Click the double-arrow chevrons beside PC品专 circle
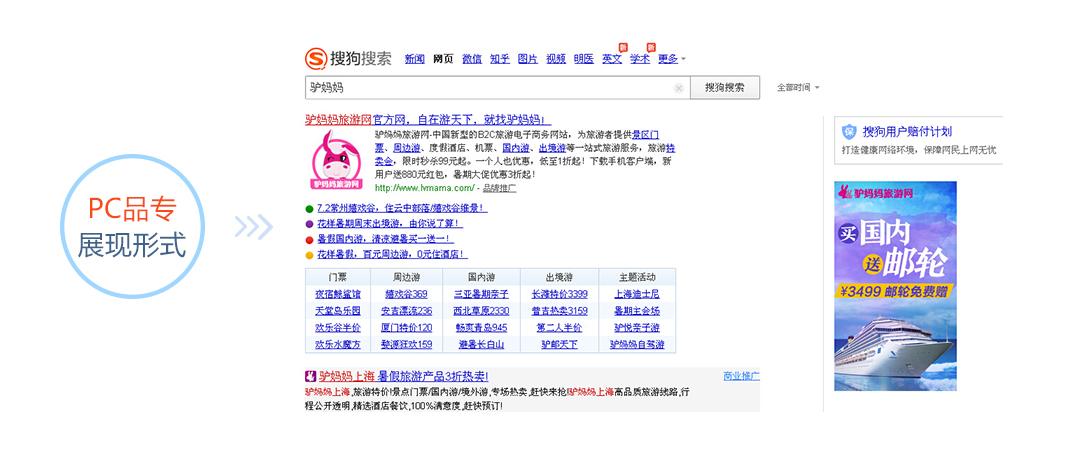 (253, 228)
